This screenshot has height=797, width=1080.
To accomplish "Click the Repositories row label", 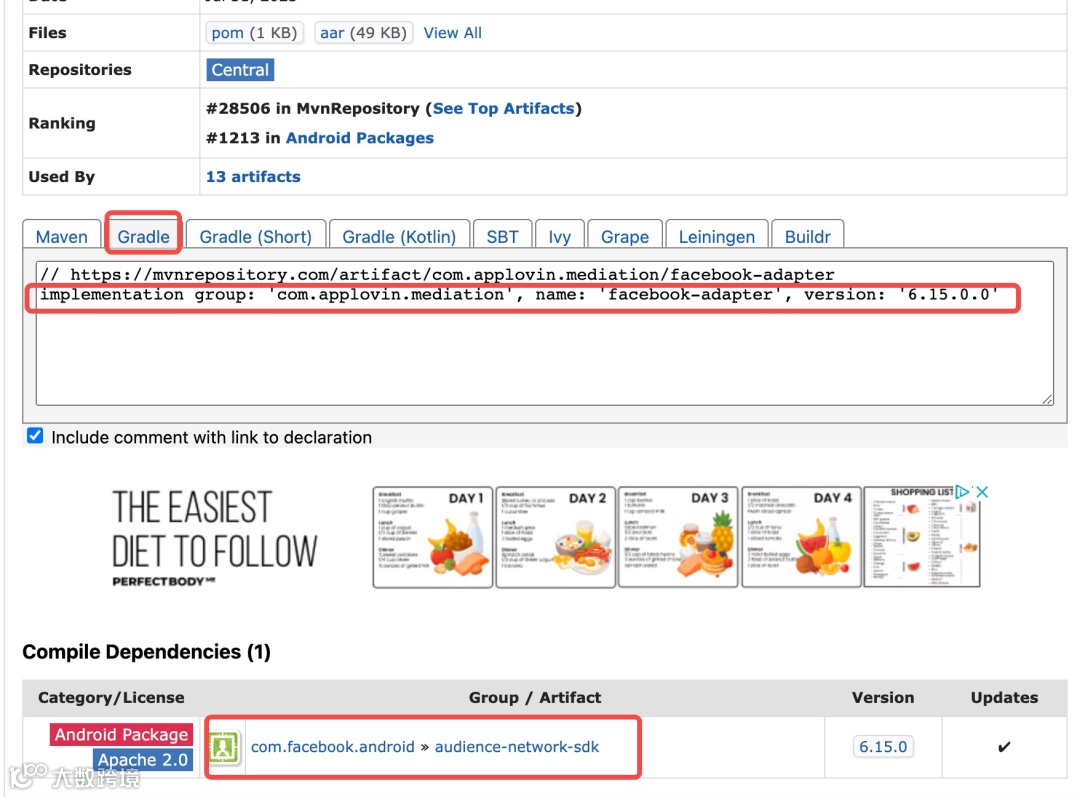I will click(x=80, y=70).
